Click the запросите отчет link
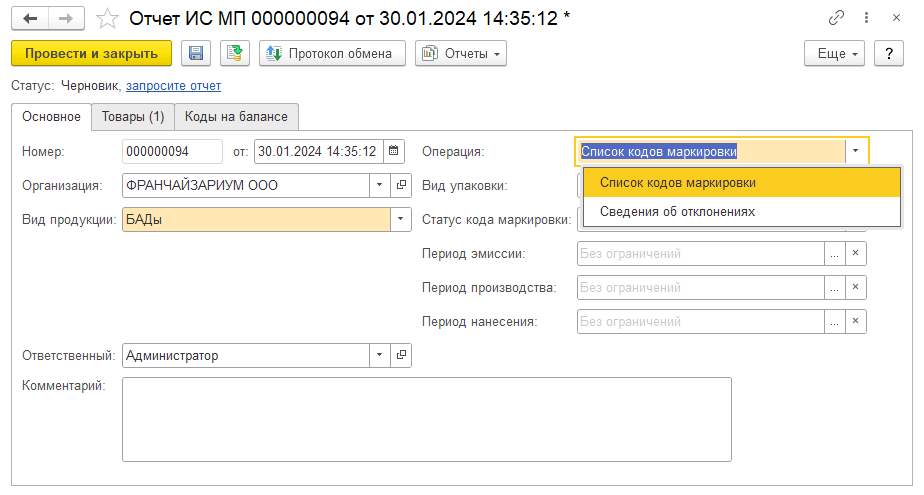 point(173,86)
